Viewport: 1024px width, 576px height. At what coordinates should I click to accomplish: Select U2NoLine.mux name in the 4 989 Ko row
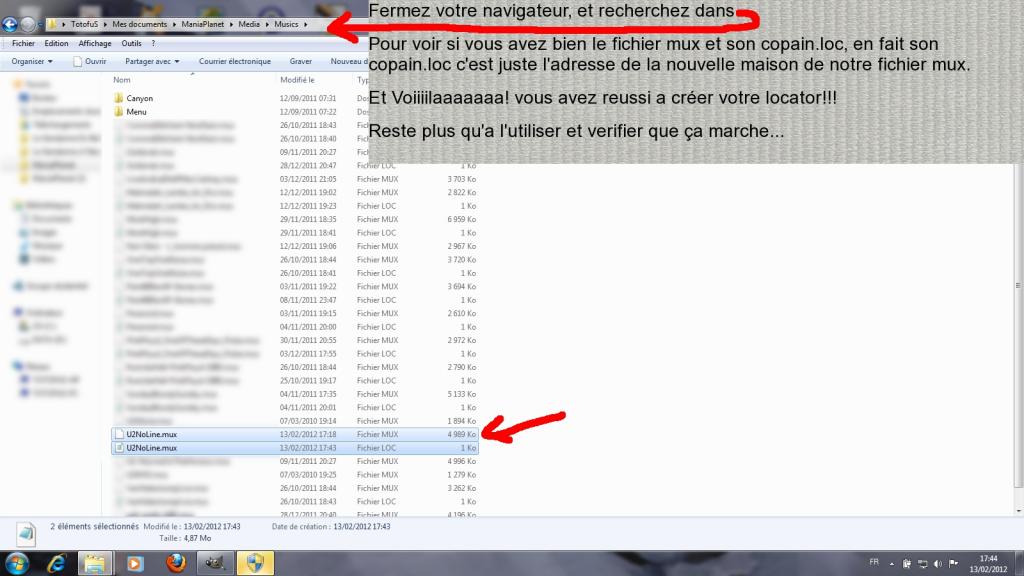pos(152,434)
